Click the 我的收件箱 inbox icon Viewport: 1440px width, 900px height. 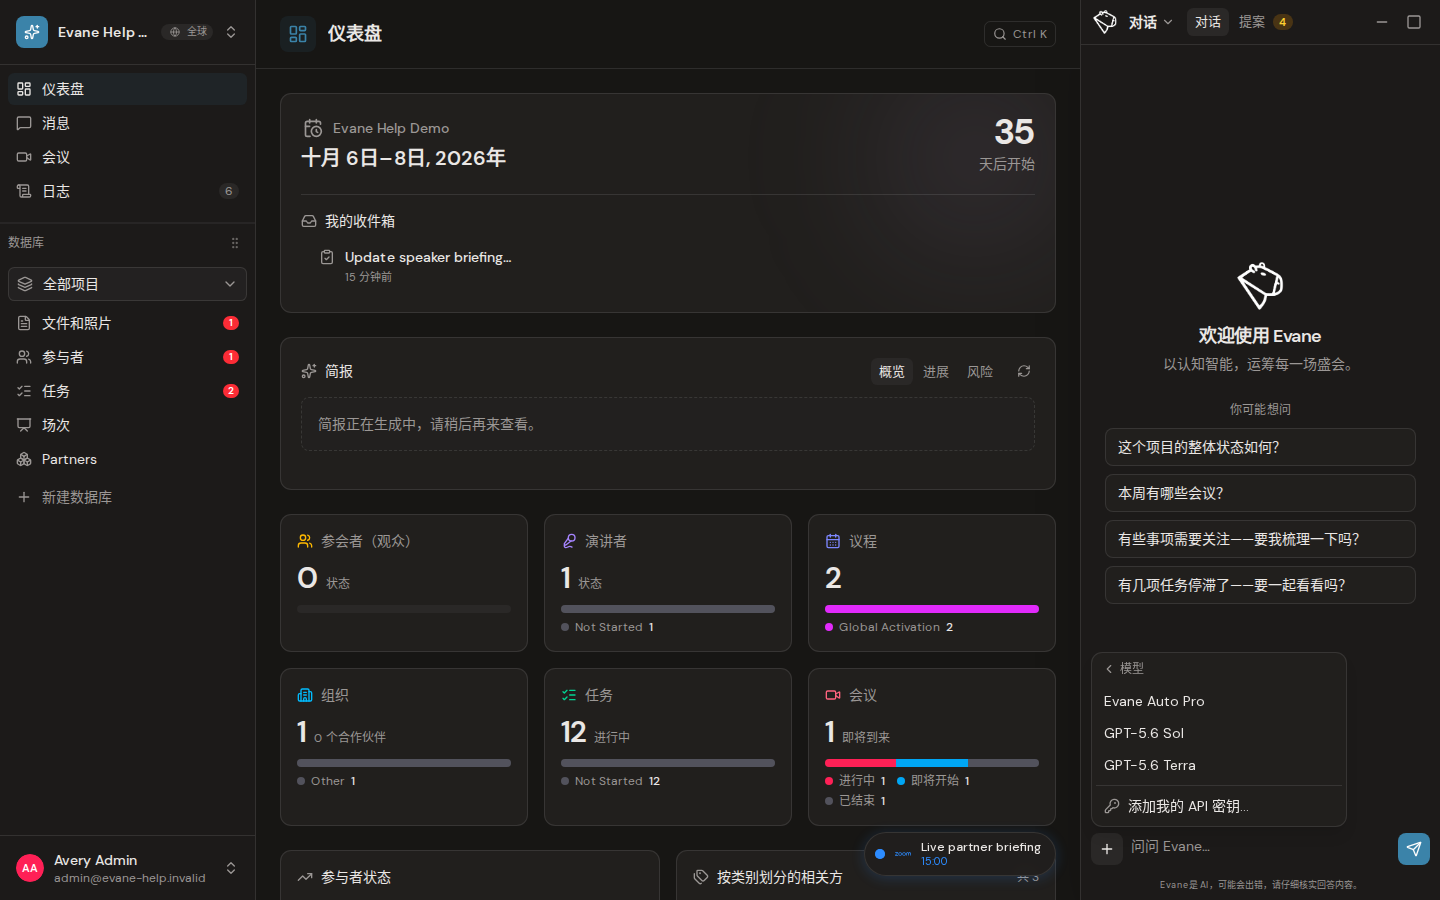(x=309, y=221)
